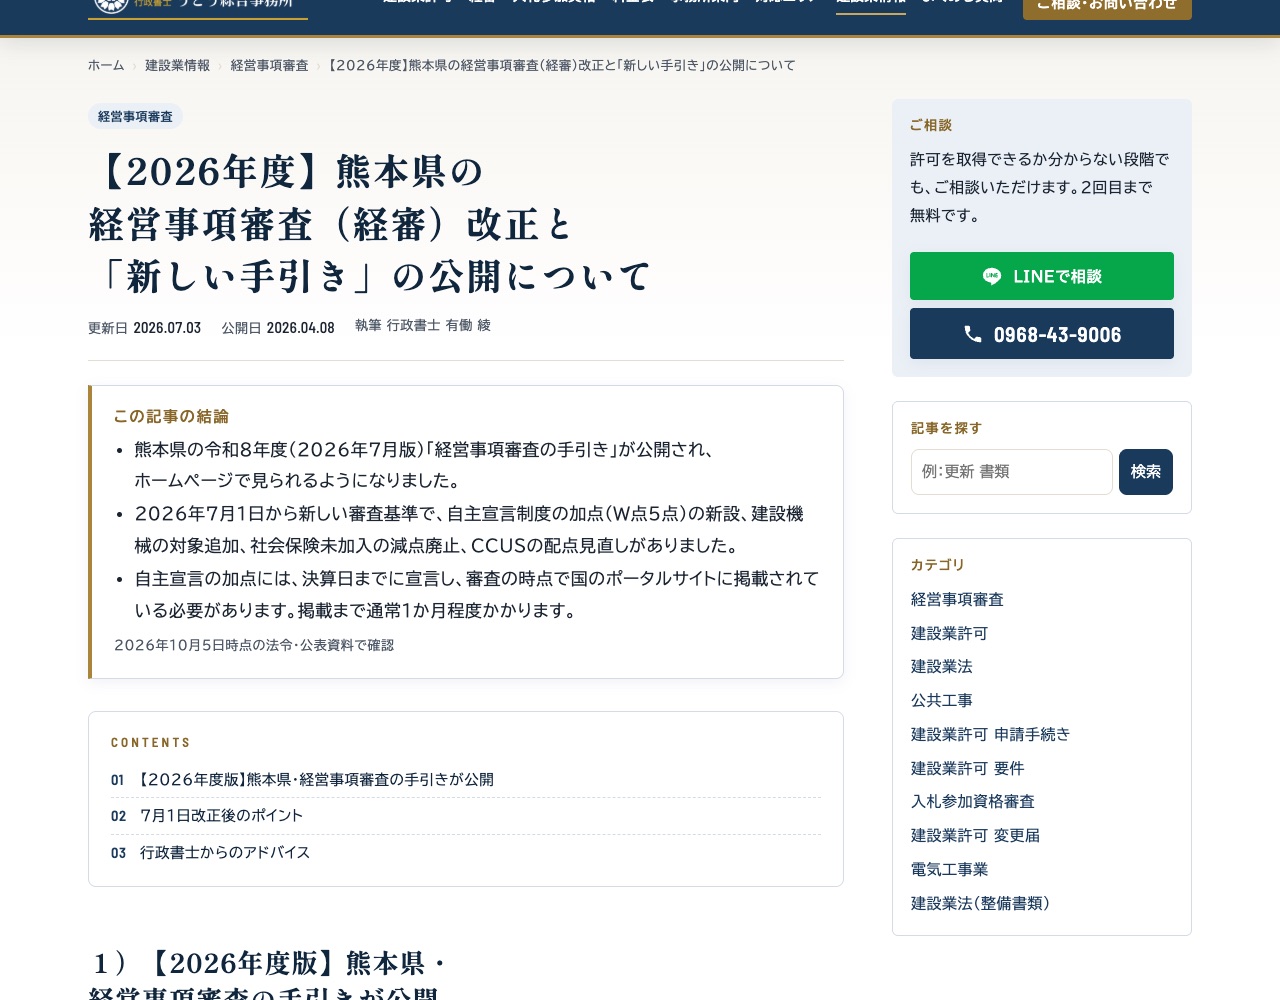Jump to contents item 01 手引きが公開
Screen dimensions: 1280x1000
(x=466, y=780)
